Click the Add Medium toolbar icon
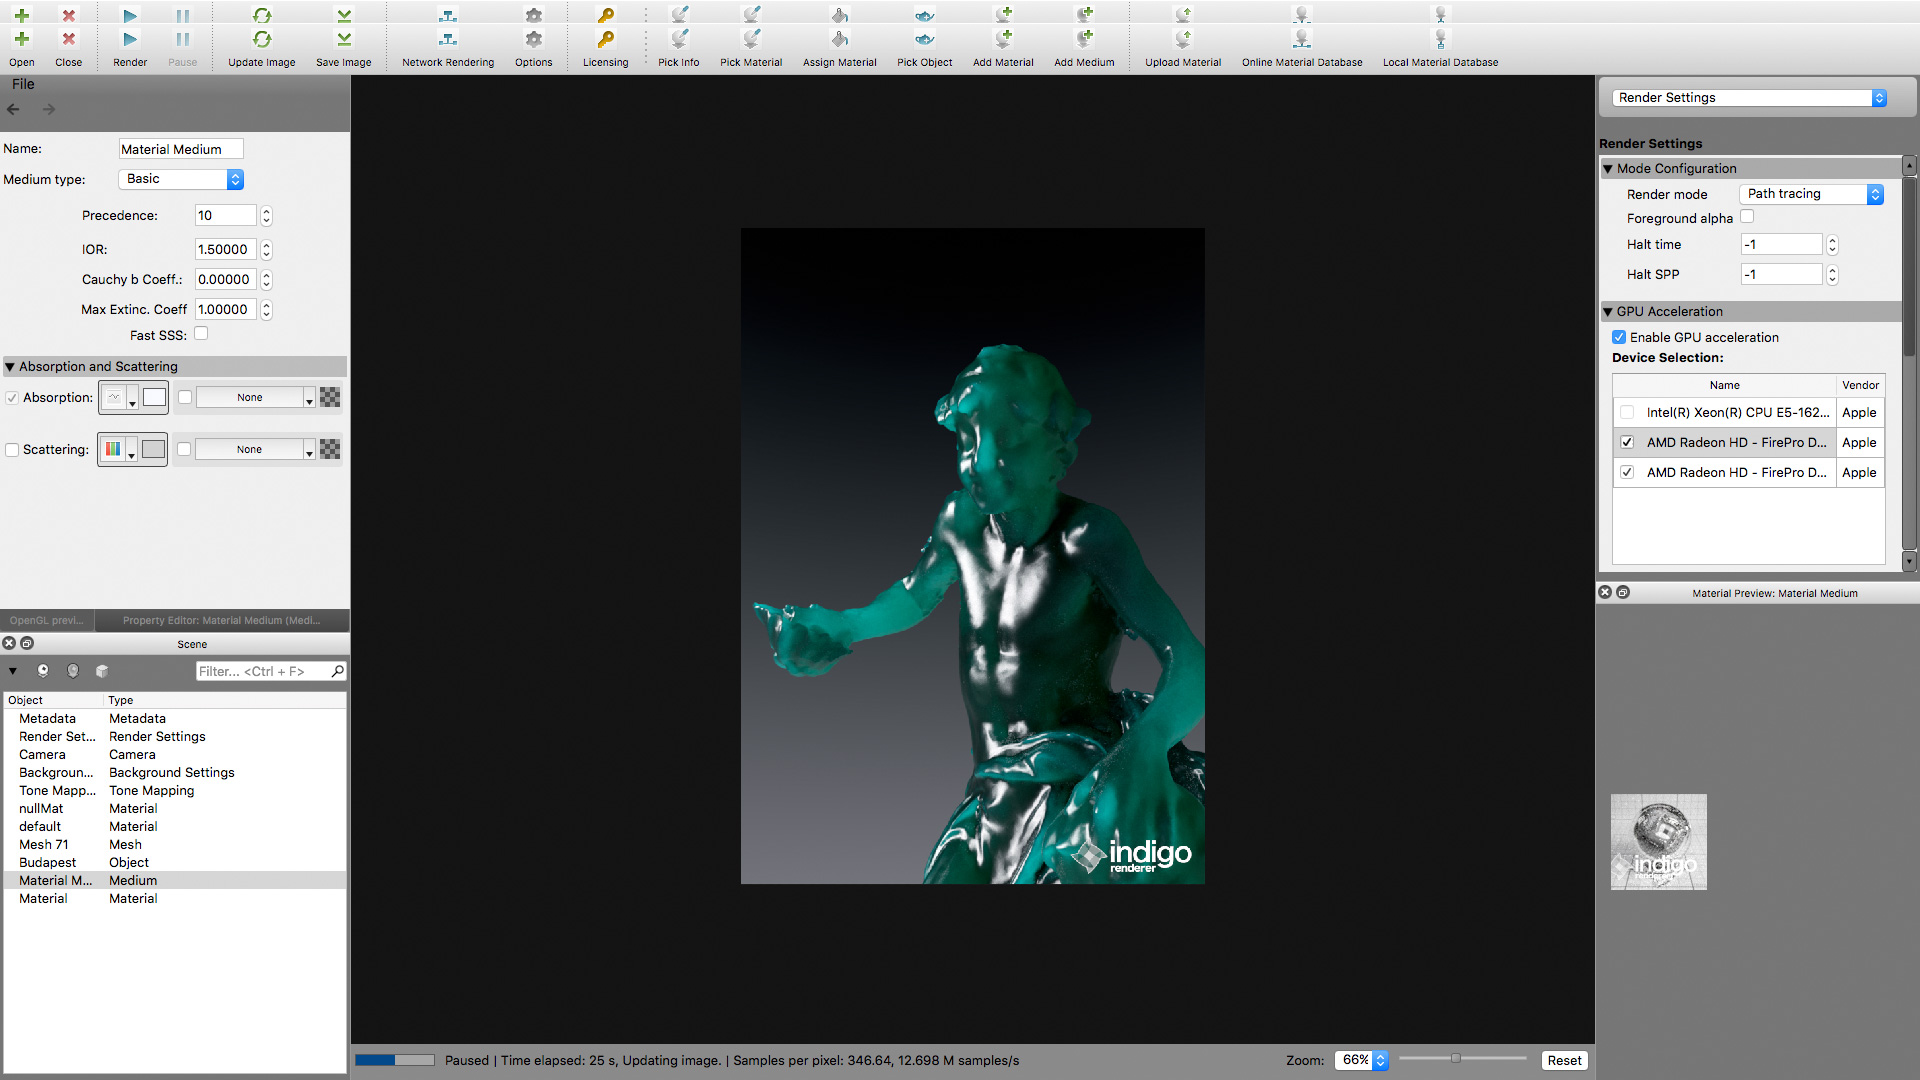This screenshot has height=1080, width=1920. 1084,39
